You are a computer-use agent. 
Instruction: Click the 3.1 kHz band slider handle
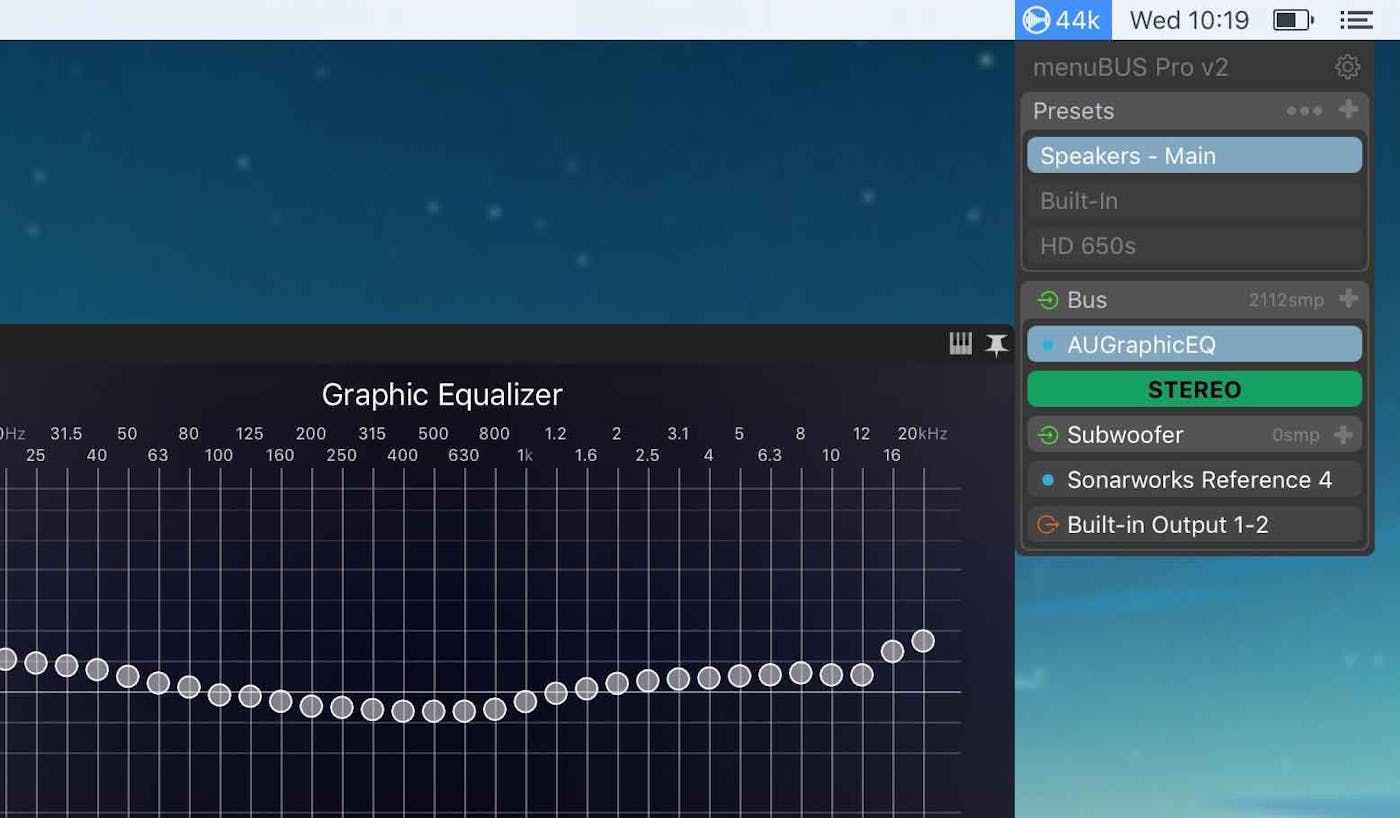coord(678,679)
